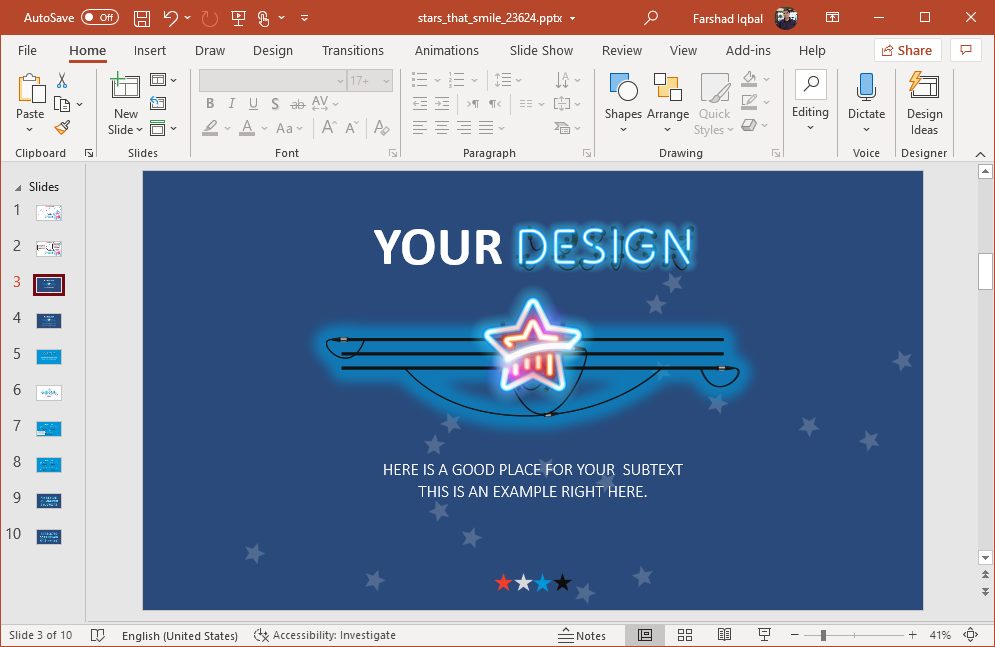Click Fit slide to current window
The height and width of the screenshot is (647, 995).
click(970, 635)
